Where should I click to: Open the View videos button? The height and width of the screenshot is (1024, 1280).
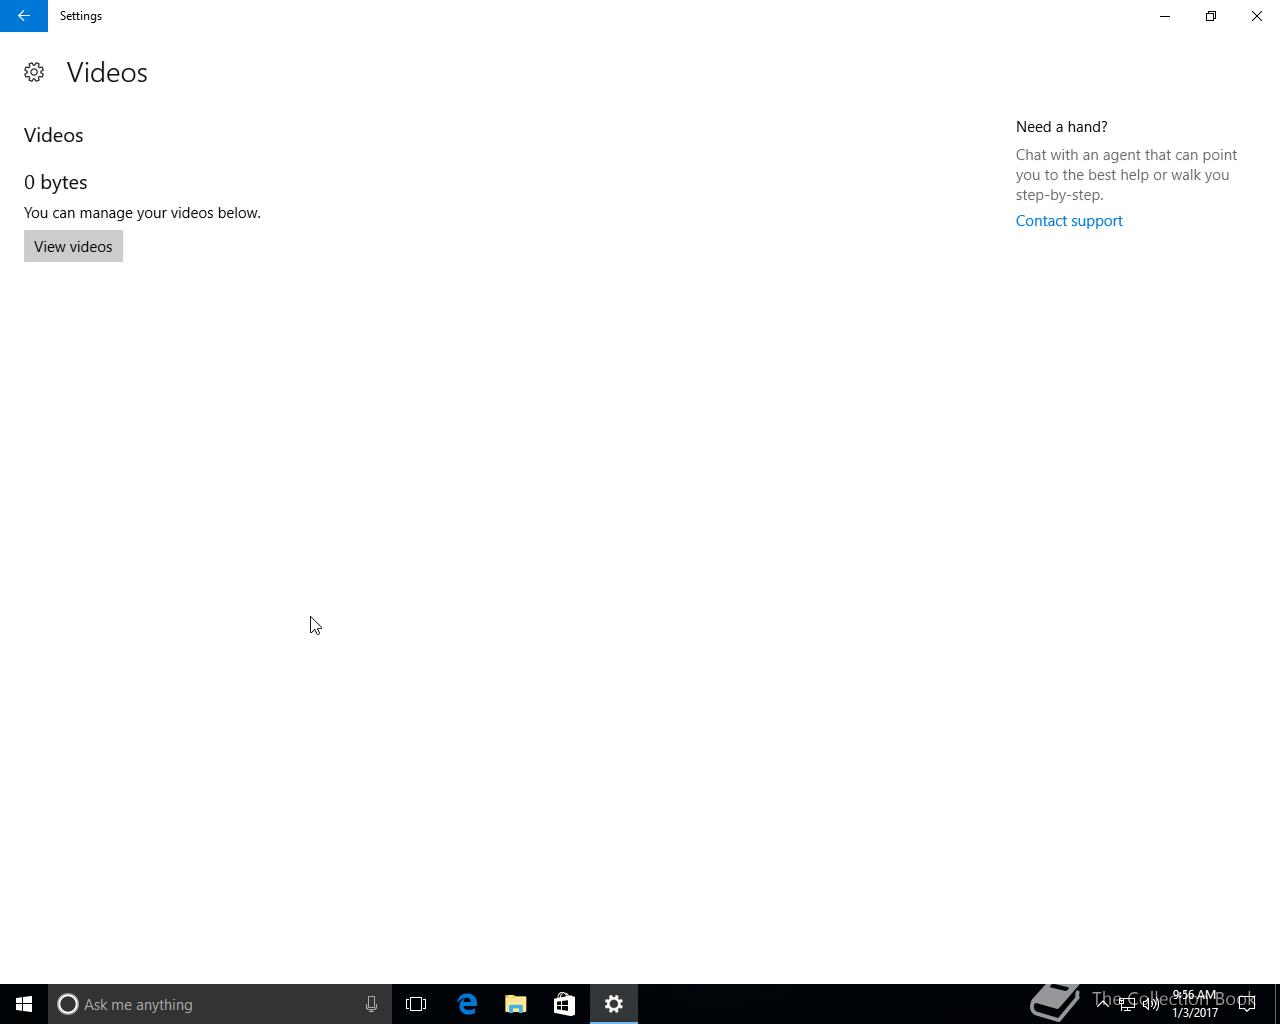(73, 246)
